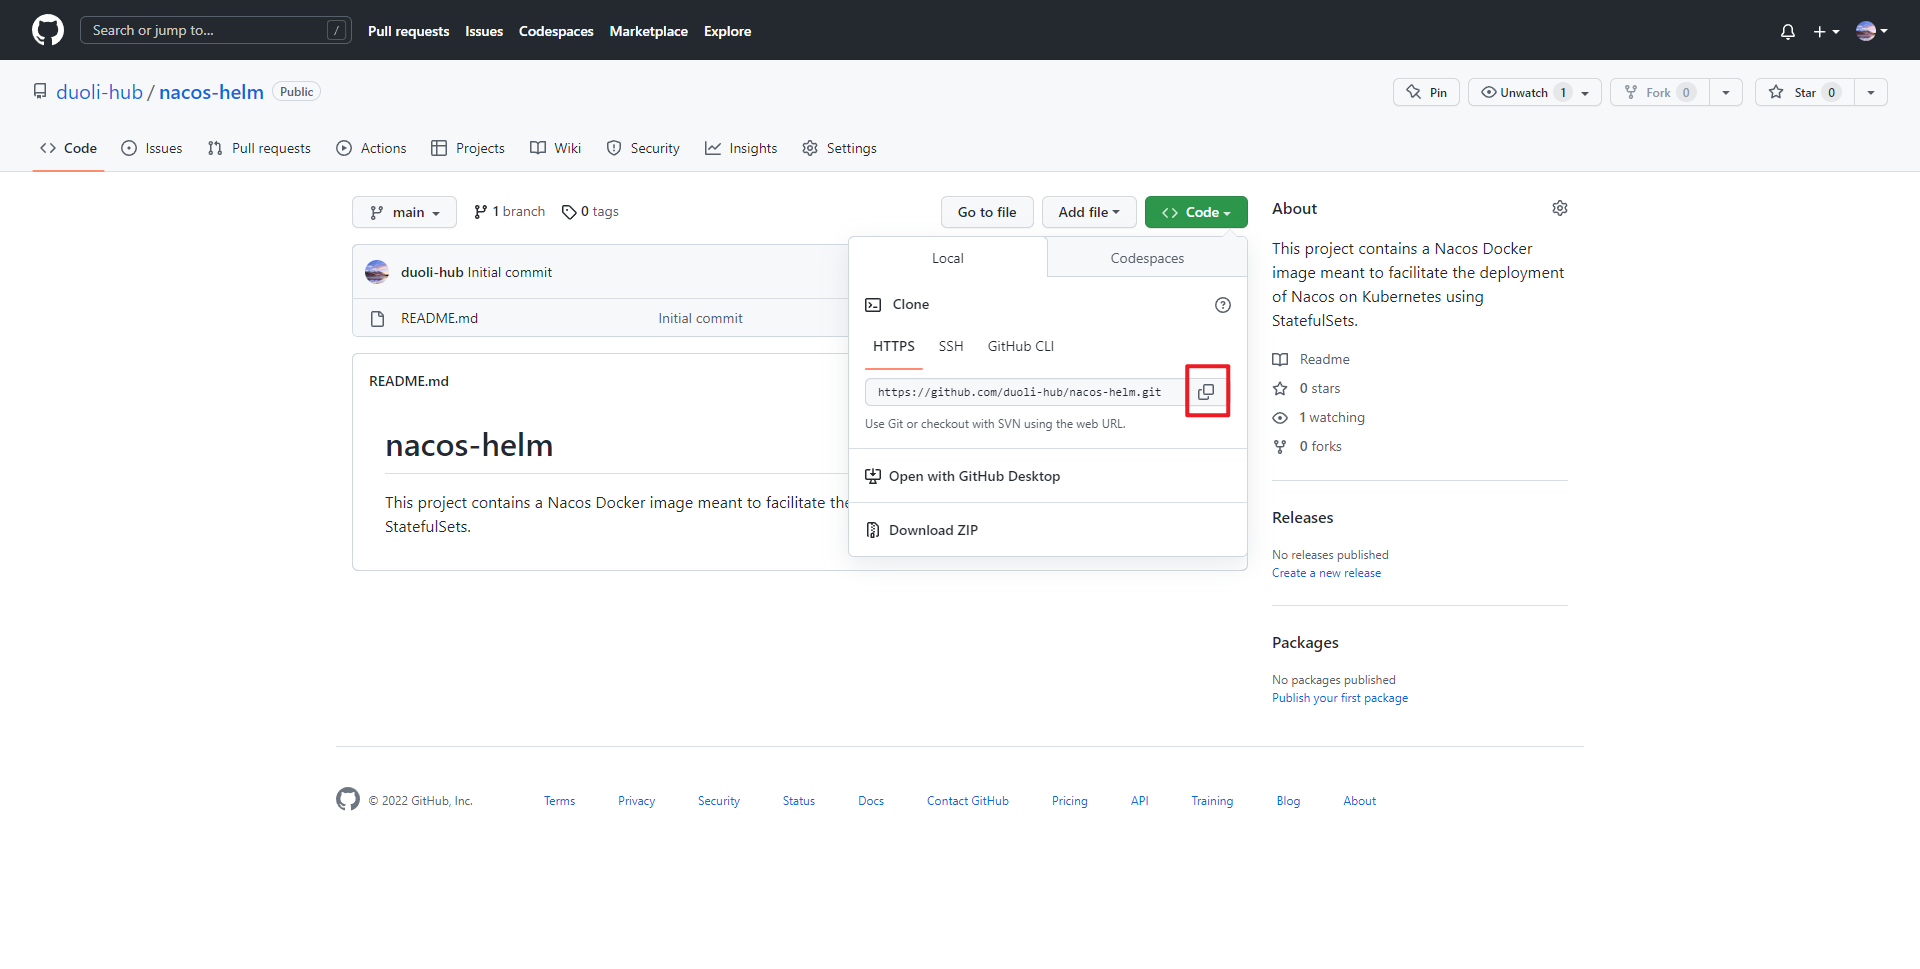
Task: Open the About section settings gear
Action: click(1560, 208)
